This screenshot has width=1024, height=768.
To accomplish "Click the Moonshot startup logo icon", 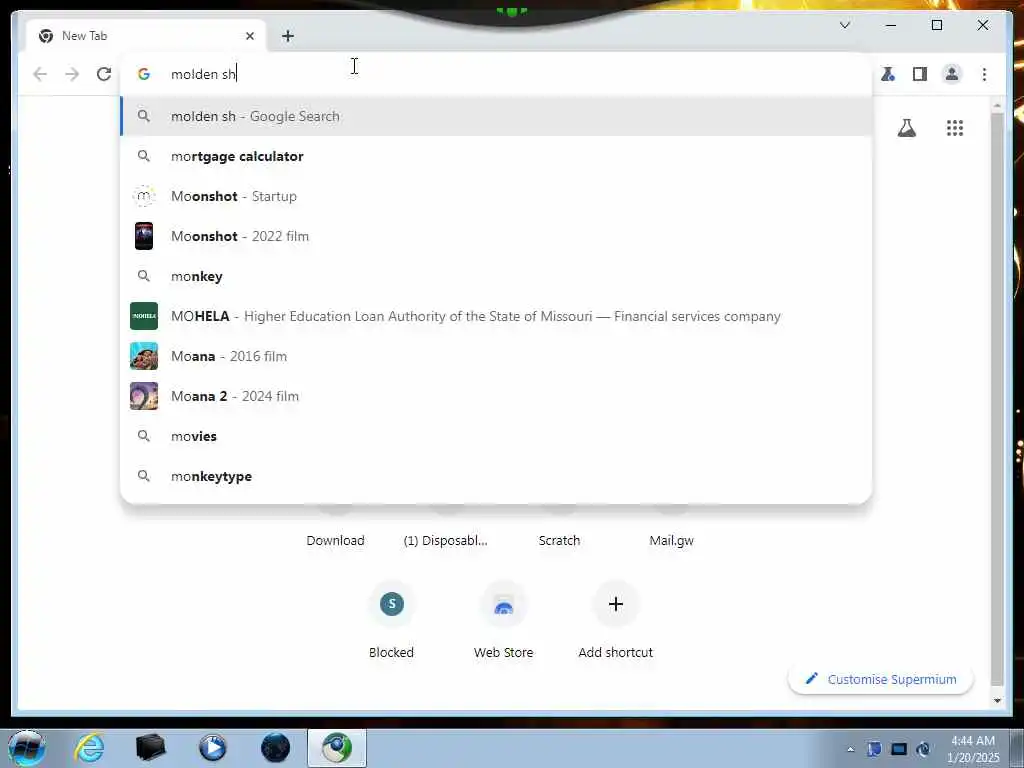I will point(144,196).
